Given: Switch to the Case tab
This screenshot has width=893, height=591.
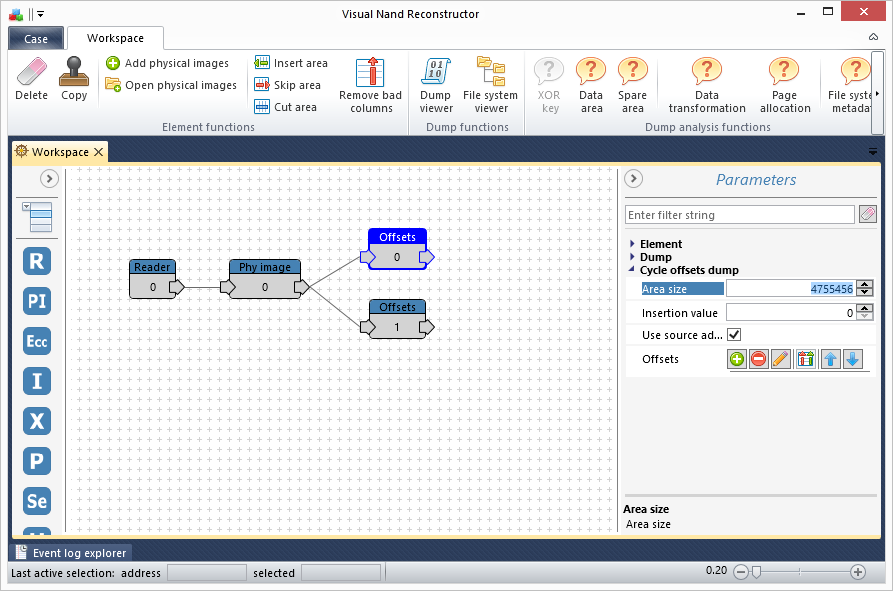Looking at the screenshot, I should point(36,39).
